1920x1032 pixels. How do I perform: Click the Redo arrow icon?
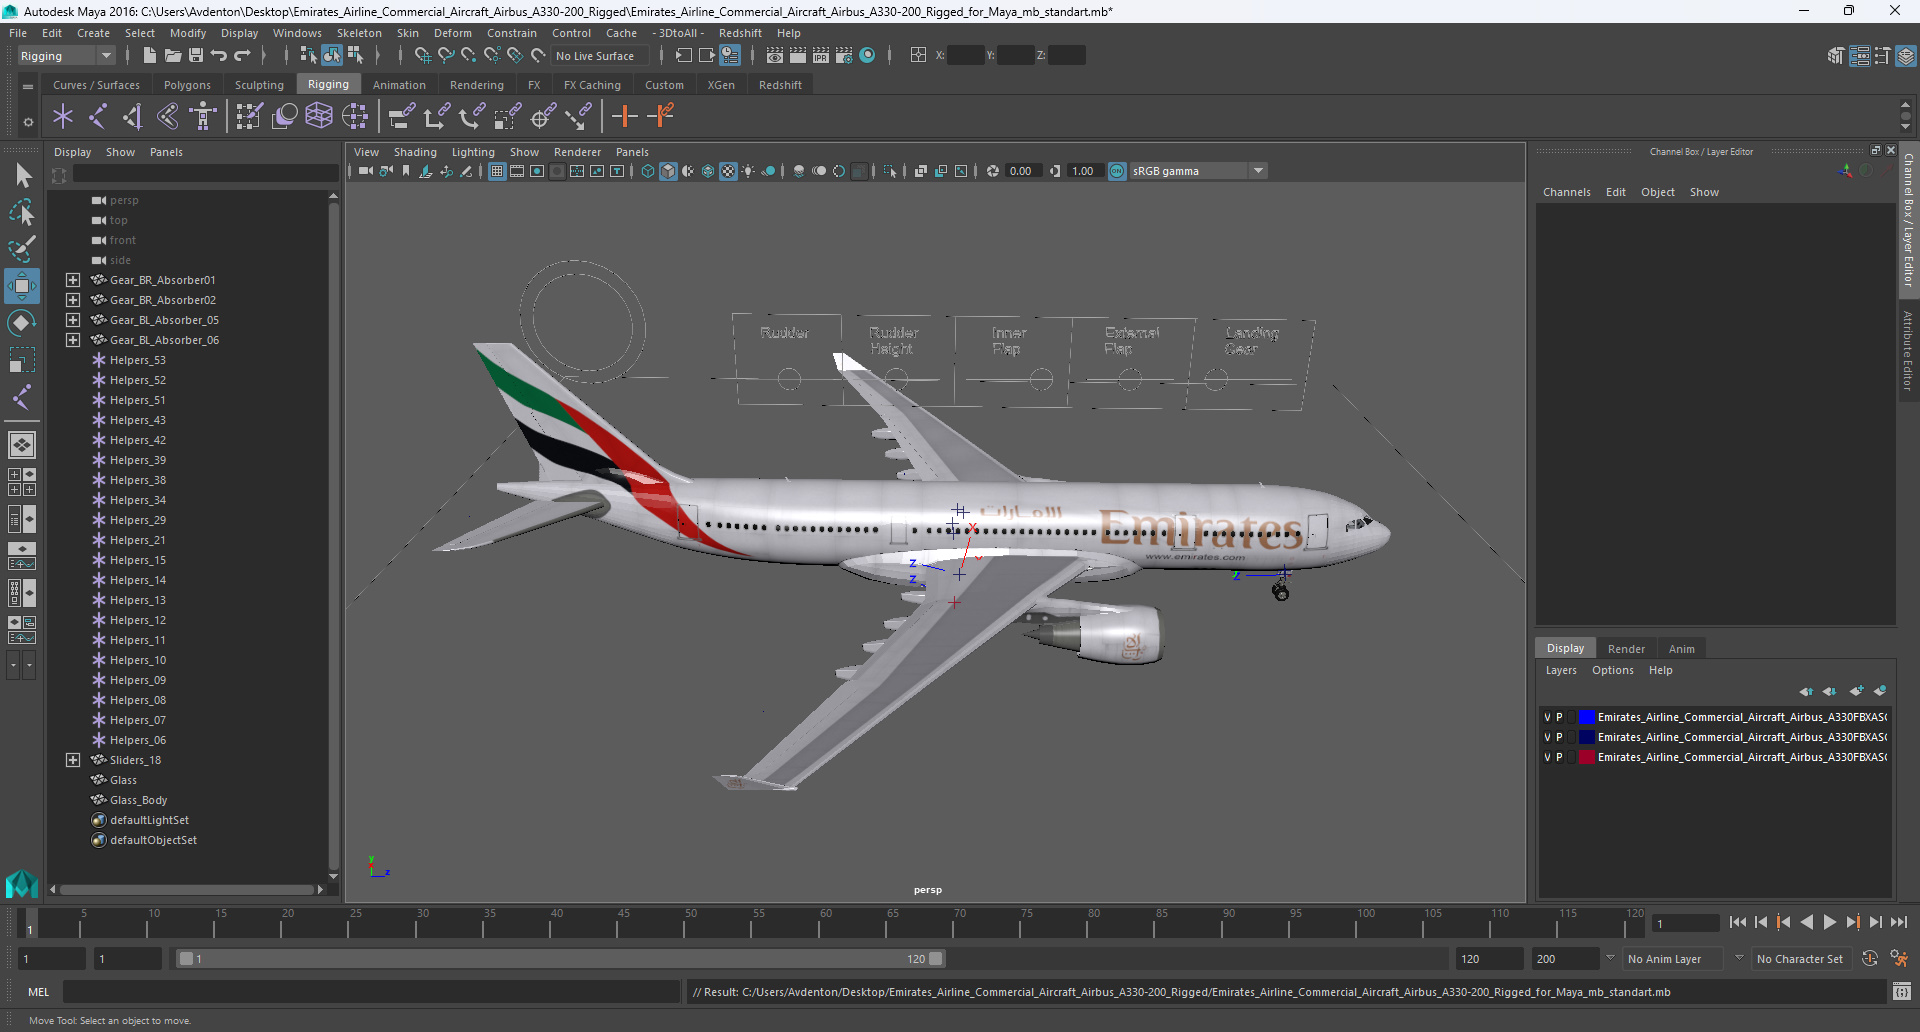tap(242, 56)
